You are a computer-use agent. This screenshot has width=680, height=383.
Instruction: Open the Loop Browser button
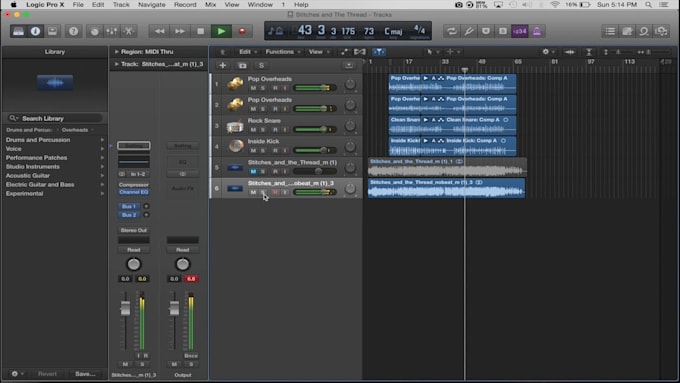[644, 31]
